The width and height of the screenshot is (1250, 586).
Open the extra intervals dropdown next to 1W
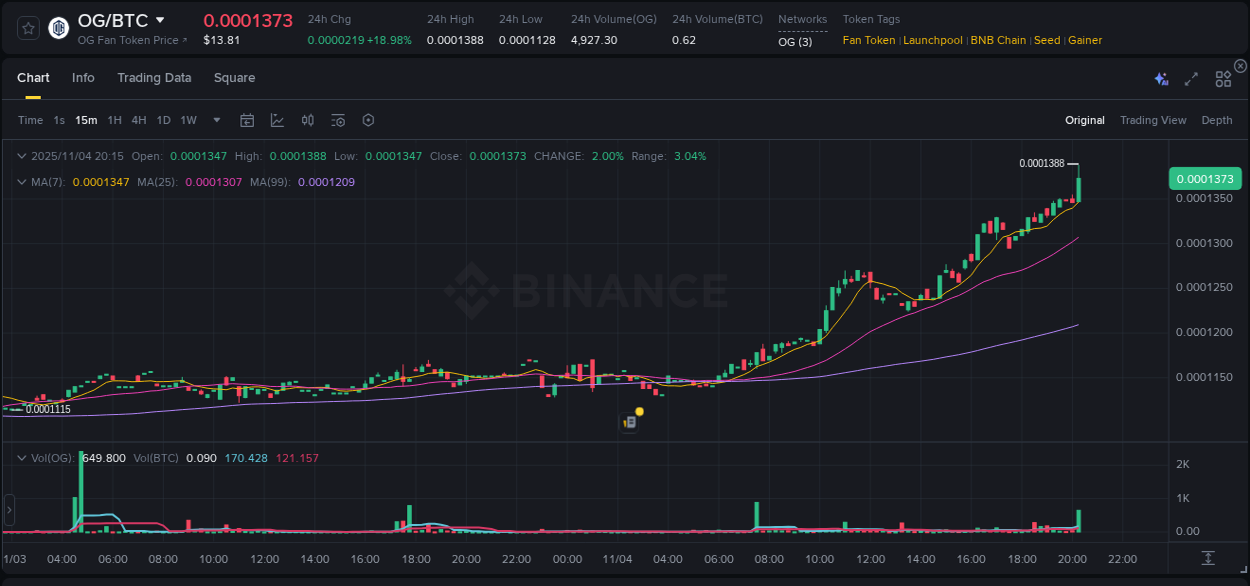[215, 120]
